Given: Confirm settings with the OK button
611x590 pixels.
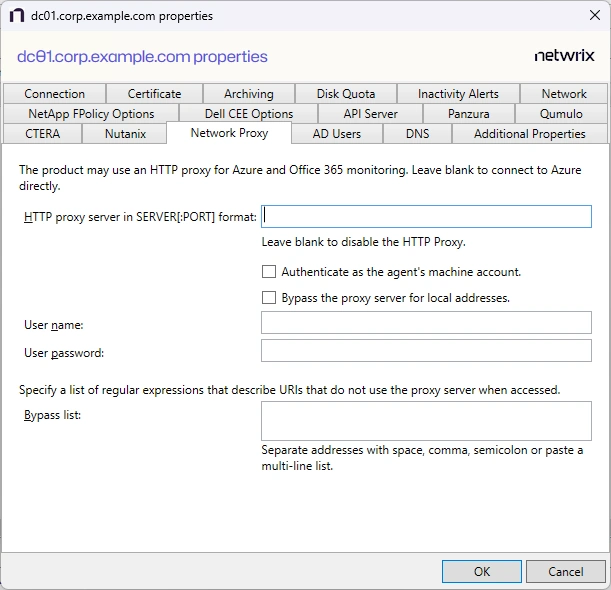Looking at the screenshot, I should coord(482,571).
